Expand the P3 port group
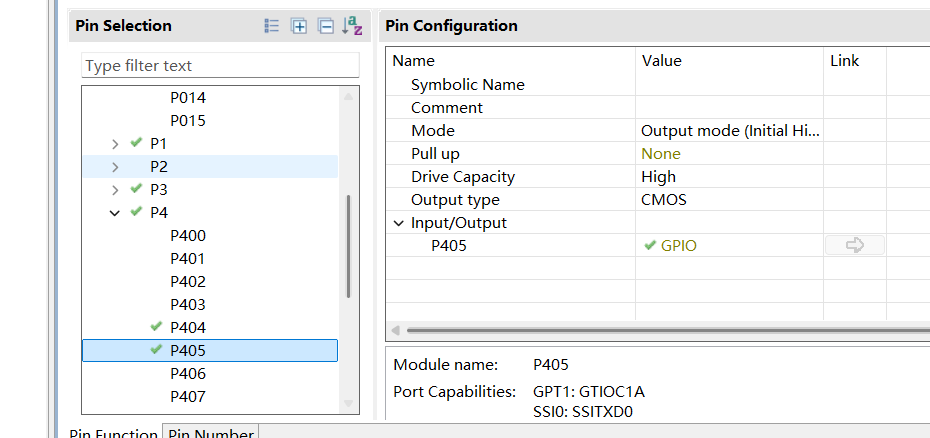This screenshot has height=438, width=930. point(115,190)
